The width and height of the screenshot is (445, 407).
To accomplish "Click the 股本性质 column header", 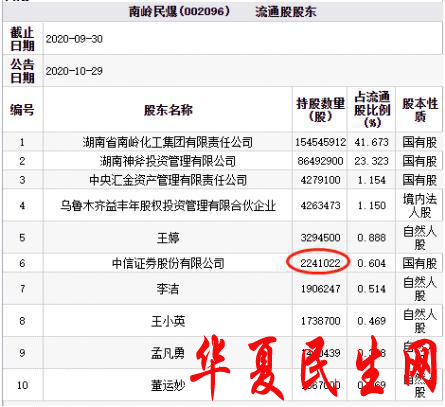I will 420,110.
